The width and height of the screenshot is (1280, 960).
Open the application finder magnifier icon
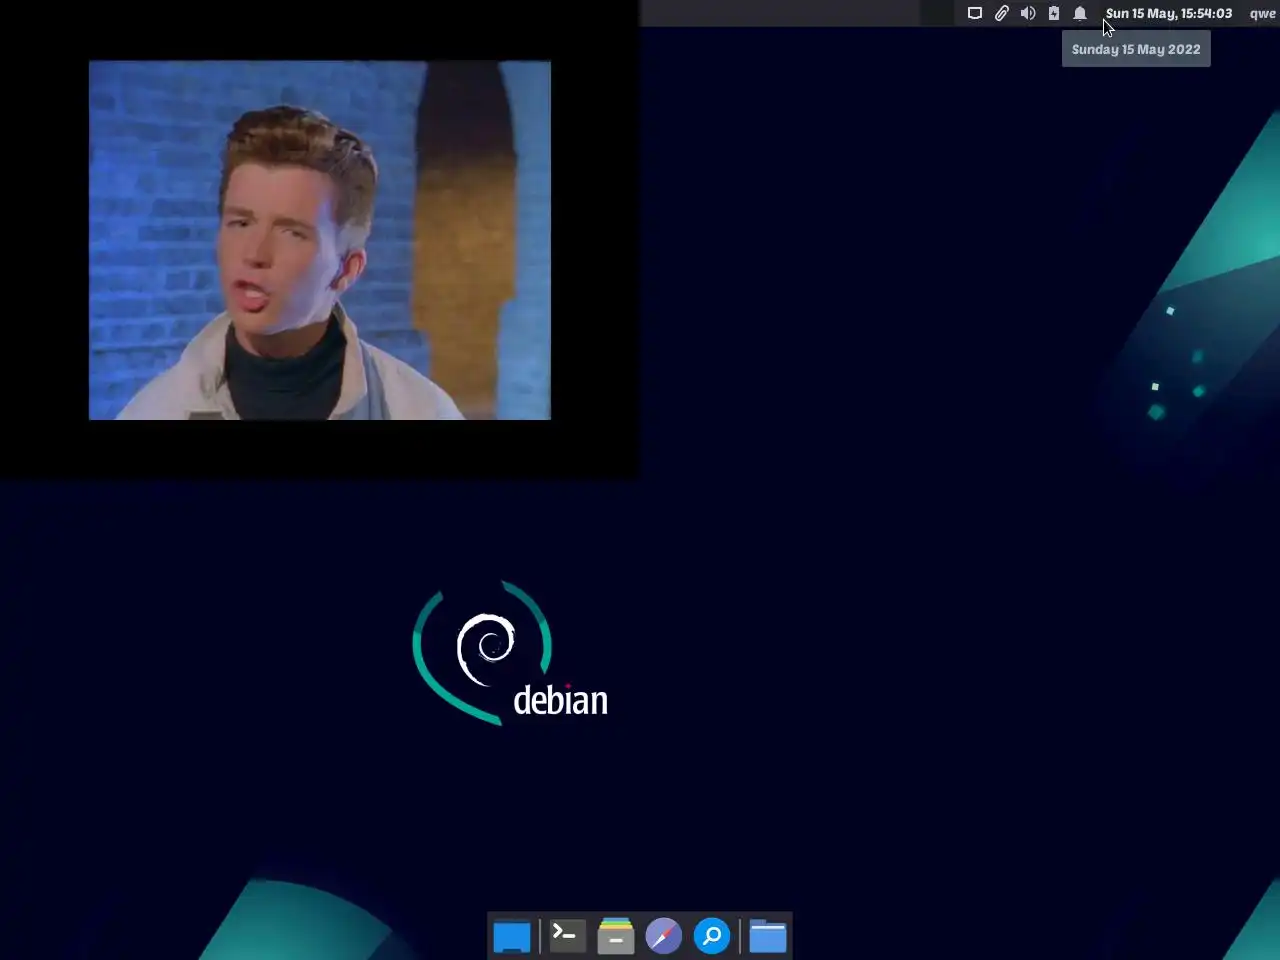(x=712, y=936)
